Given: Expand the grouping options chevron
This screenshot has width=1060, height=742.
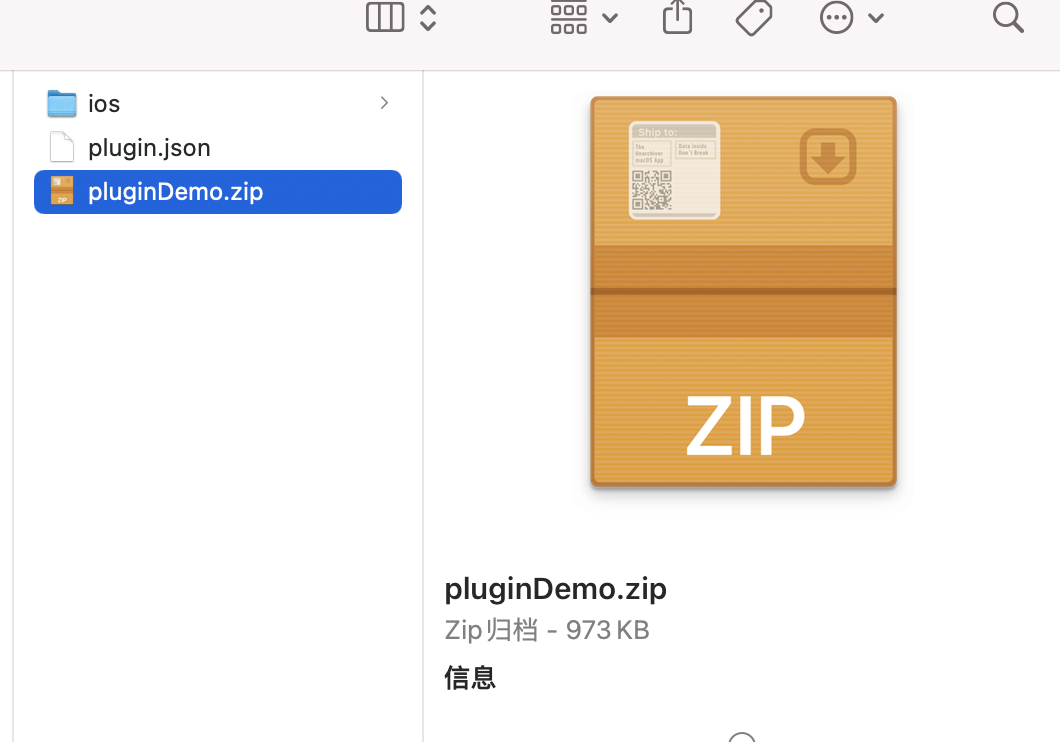Looking at the screenshot, I should 610,18.
